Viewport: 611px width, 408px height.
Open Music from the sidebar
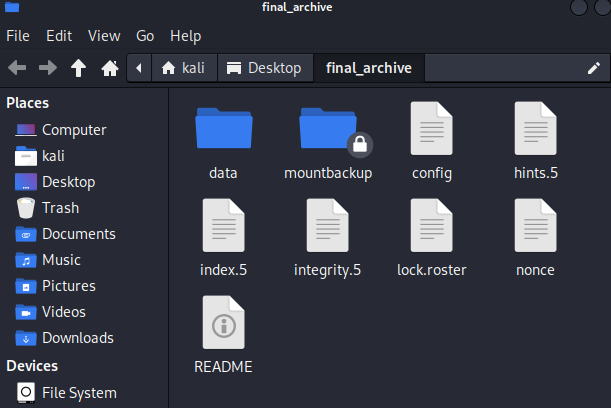tap(48, 260)
